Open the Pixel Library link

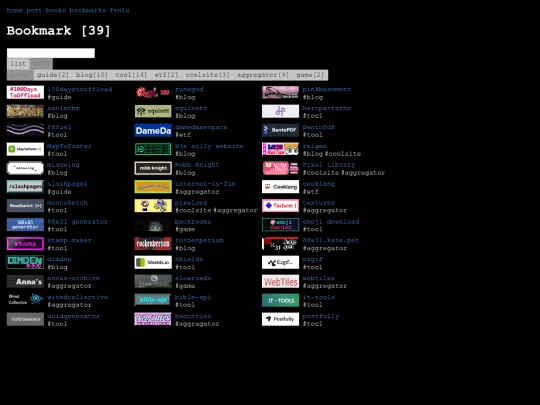(329, 165)
